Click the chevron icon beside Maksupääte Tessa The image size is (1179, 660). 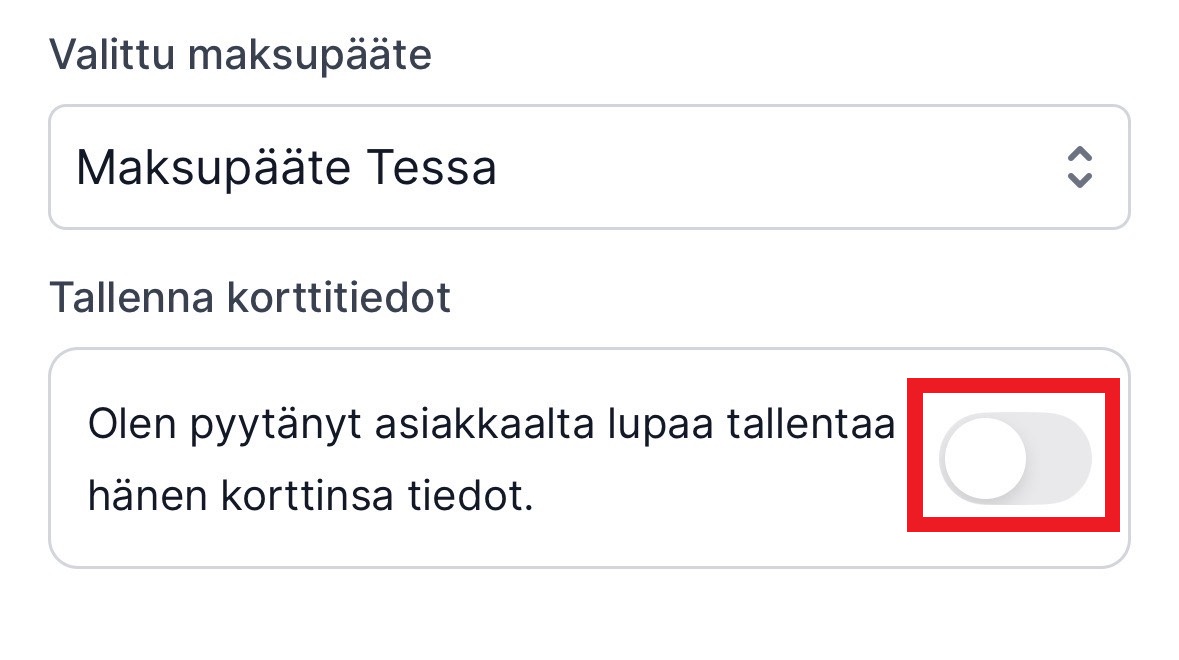[x=1081, y=166]
